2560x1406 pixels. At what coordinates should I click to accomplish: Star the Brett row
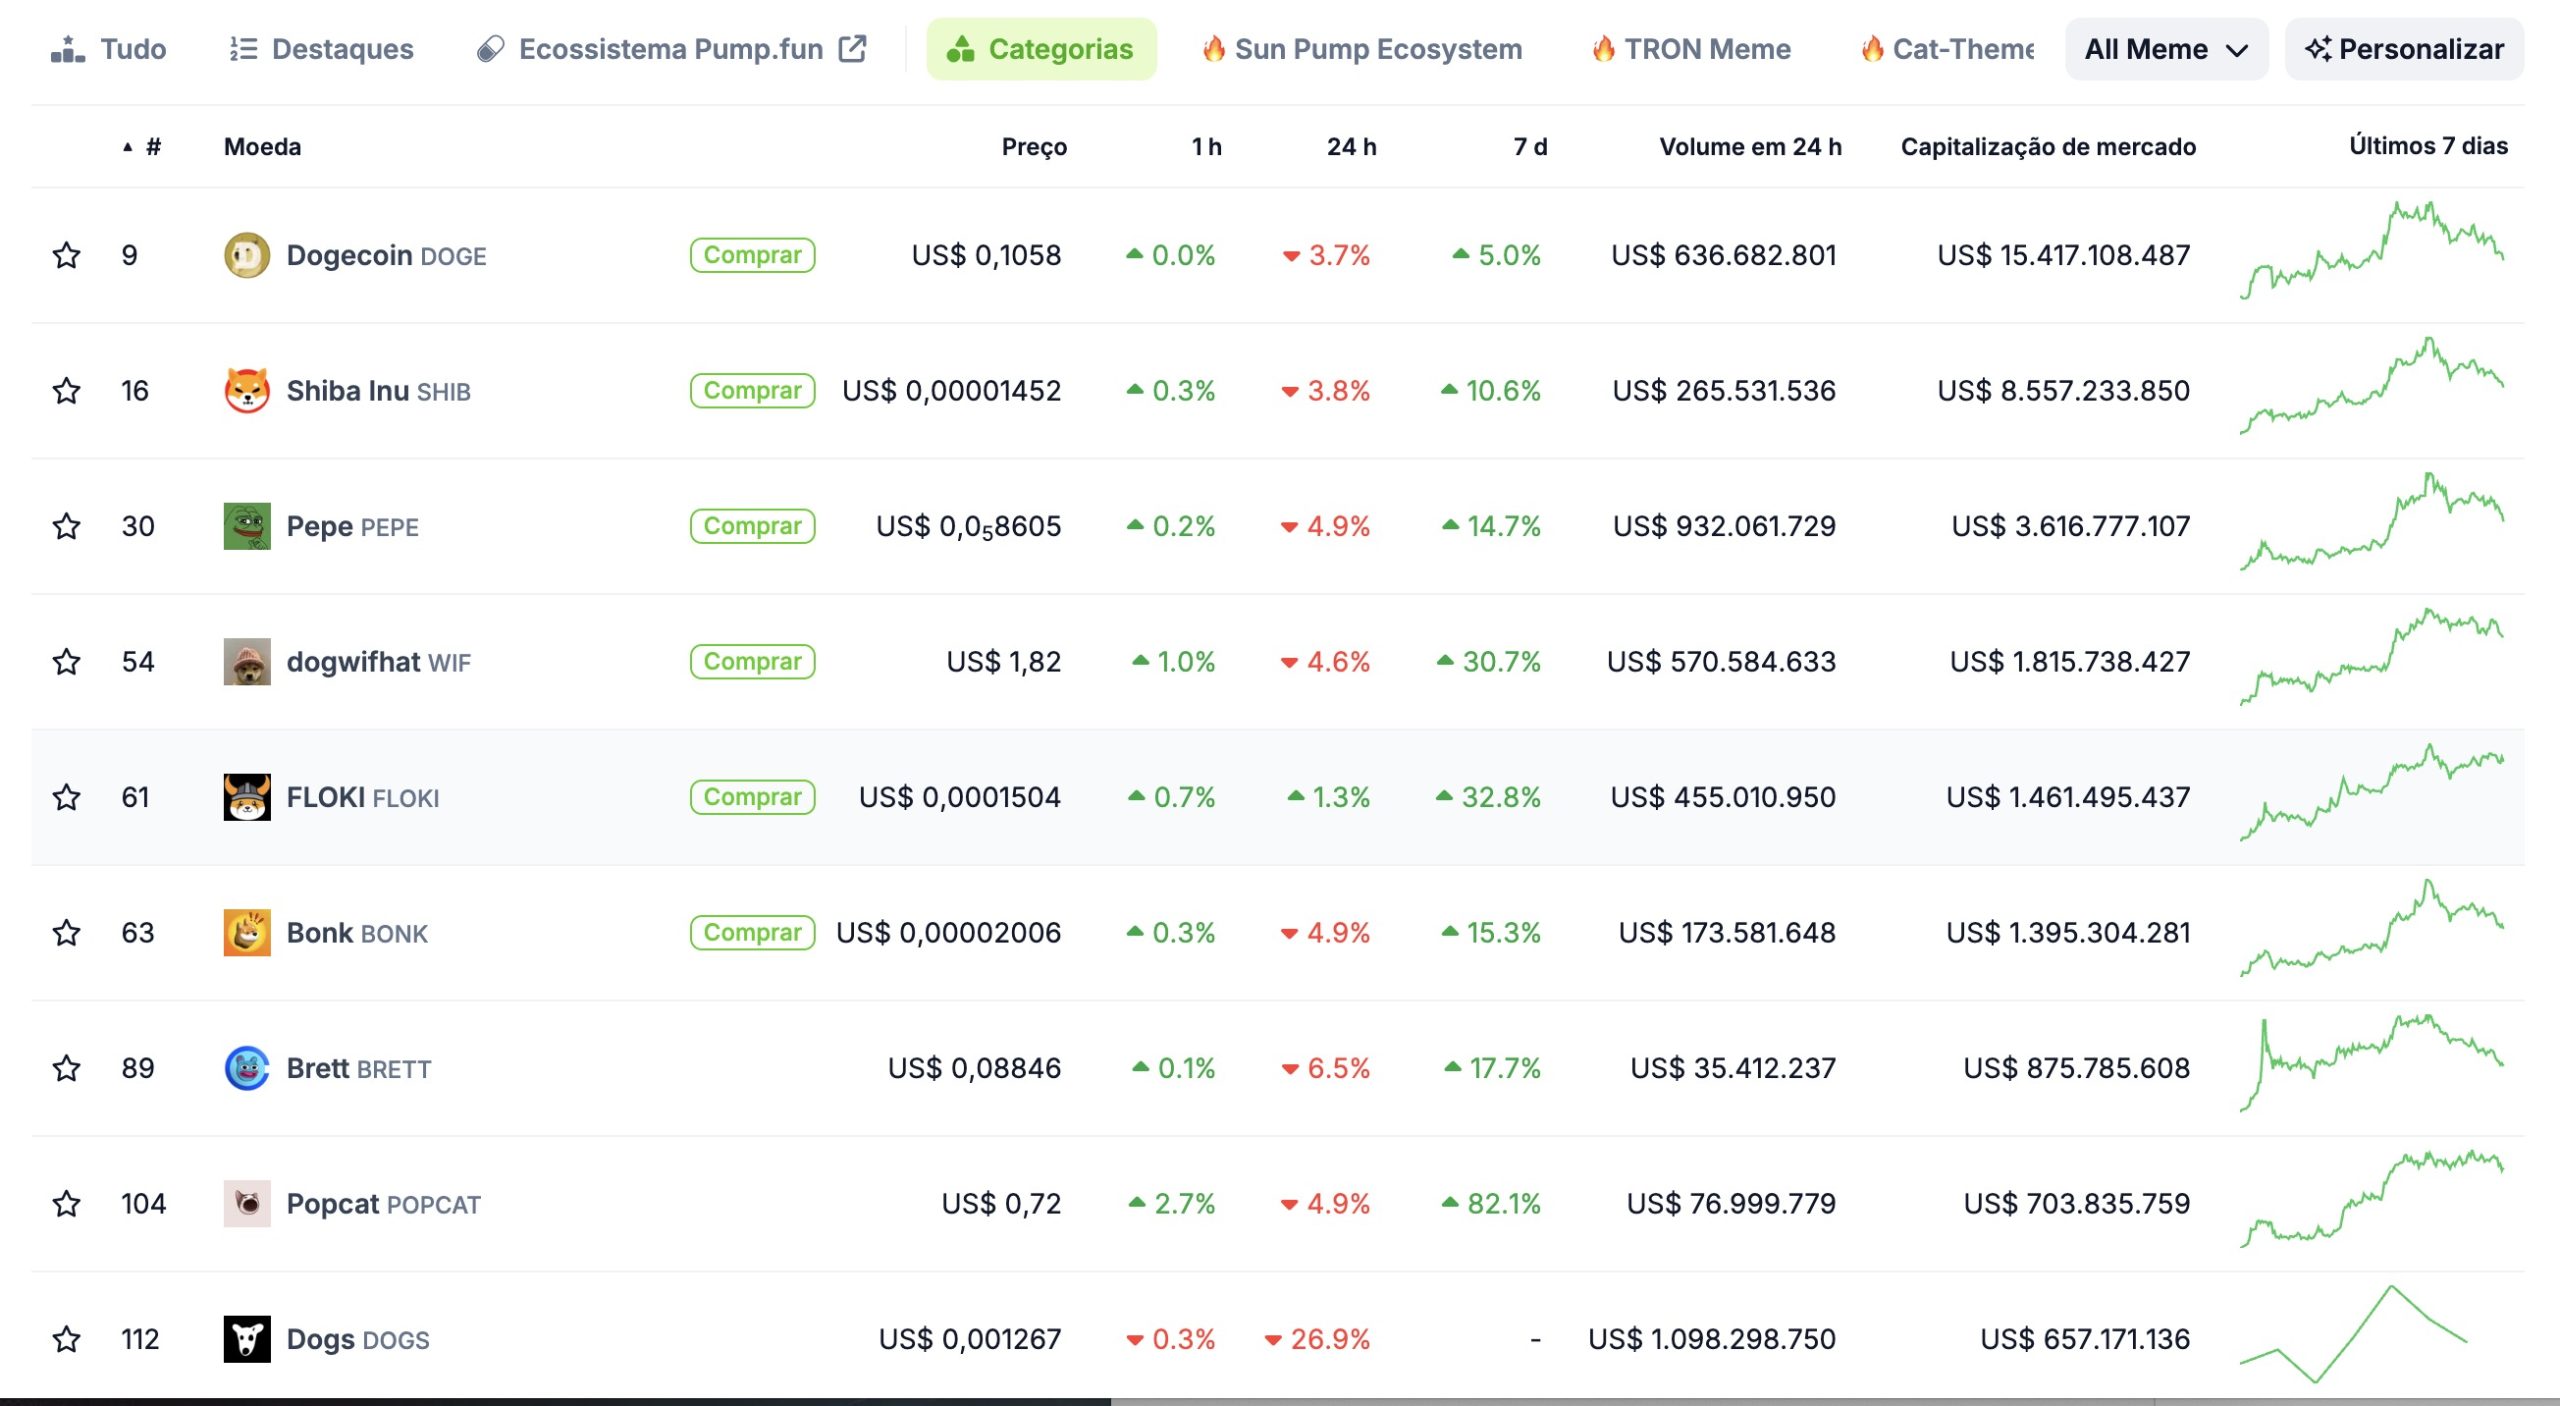(67, 1068)
